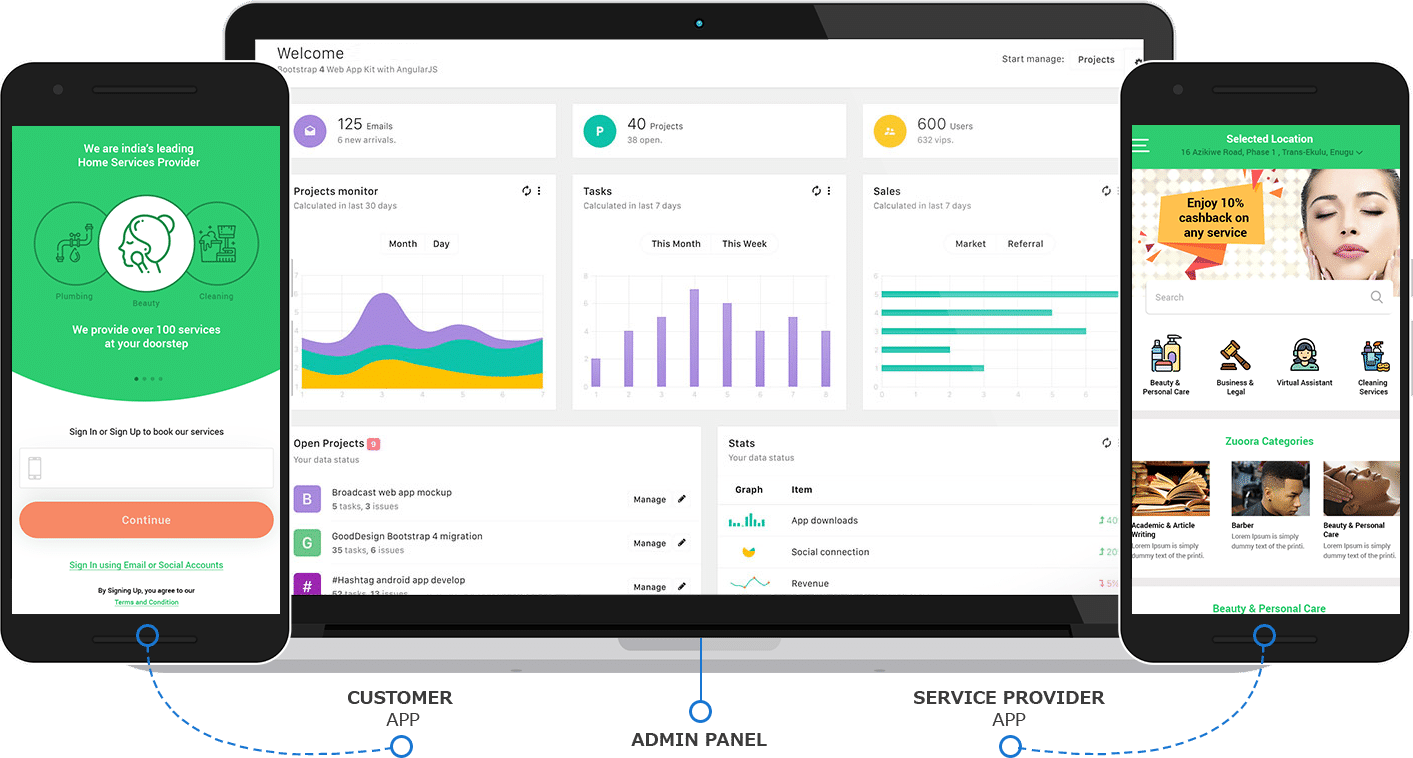Viewport: 1413px width, 758px height.
Task: Open the Barber category thumbnail
Action: coord(1270,488)
